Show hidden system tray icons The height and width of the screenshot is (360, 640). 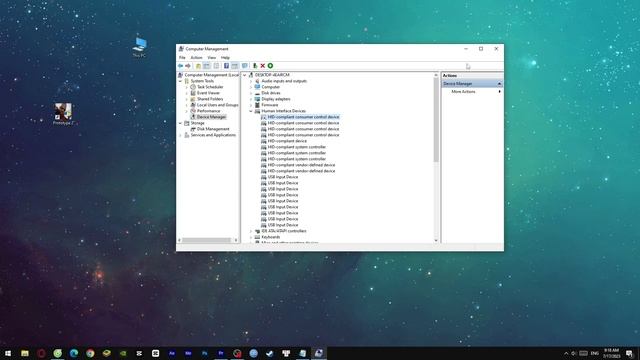click(x=566, y=353)
